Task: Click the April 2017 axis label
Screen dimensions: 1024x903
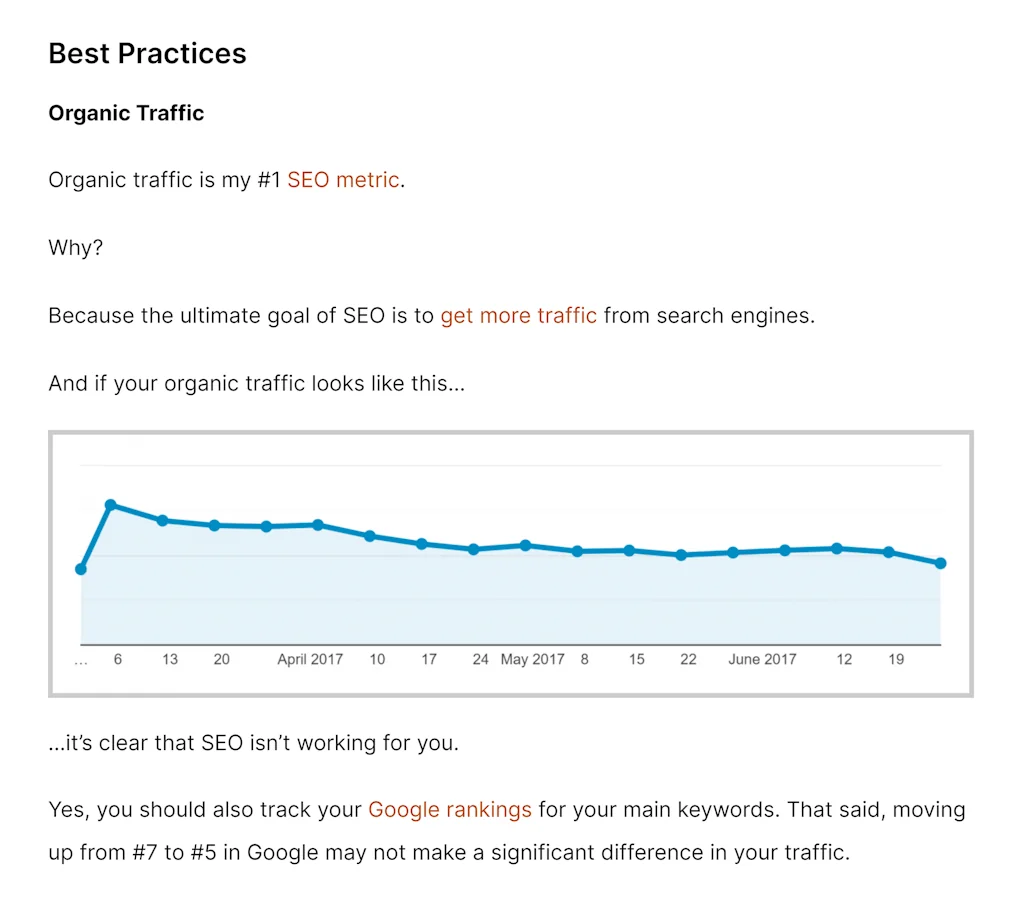Action: point(310,659)
